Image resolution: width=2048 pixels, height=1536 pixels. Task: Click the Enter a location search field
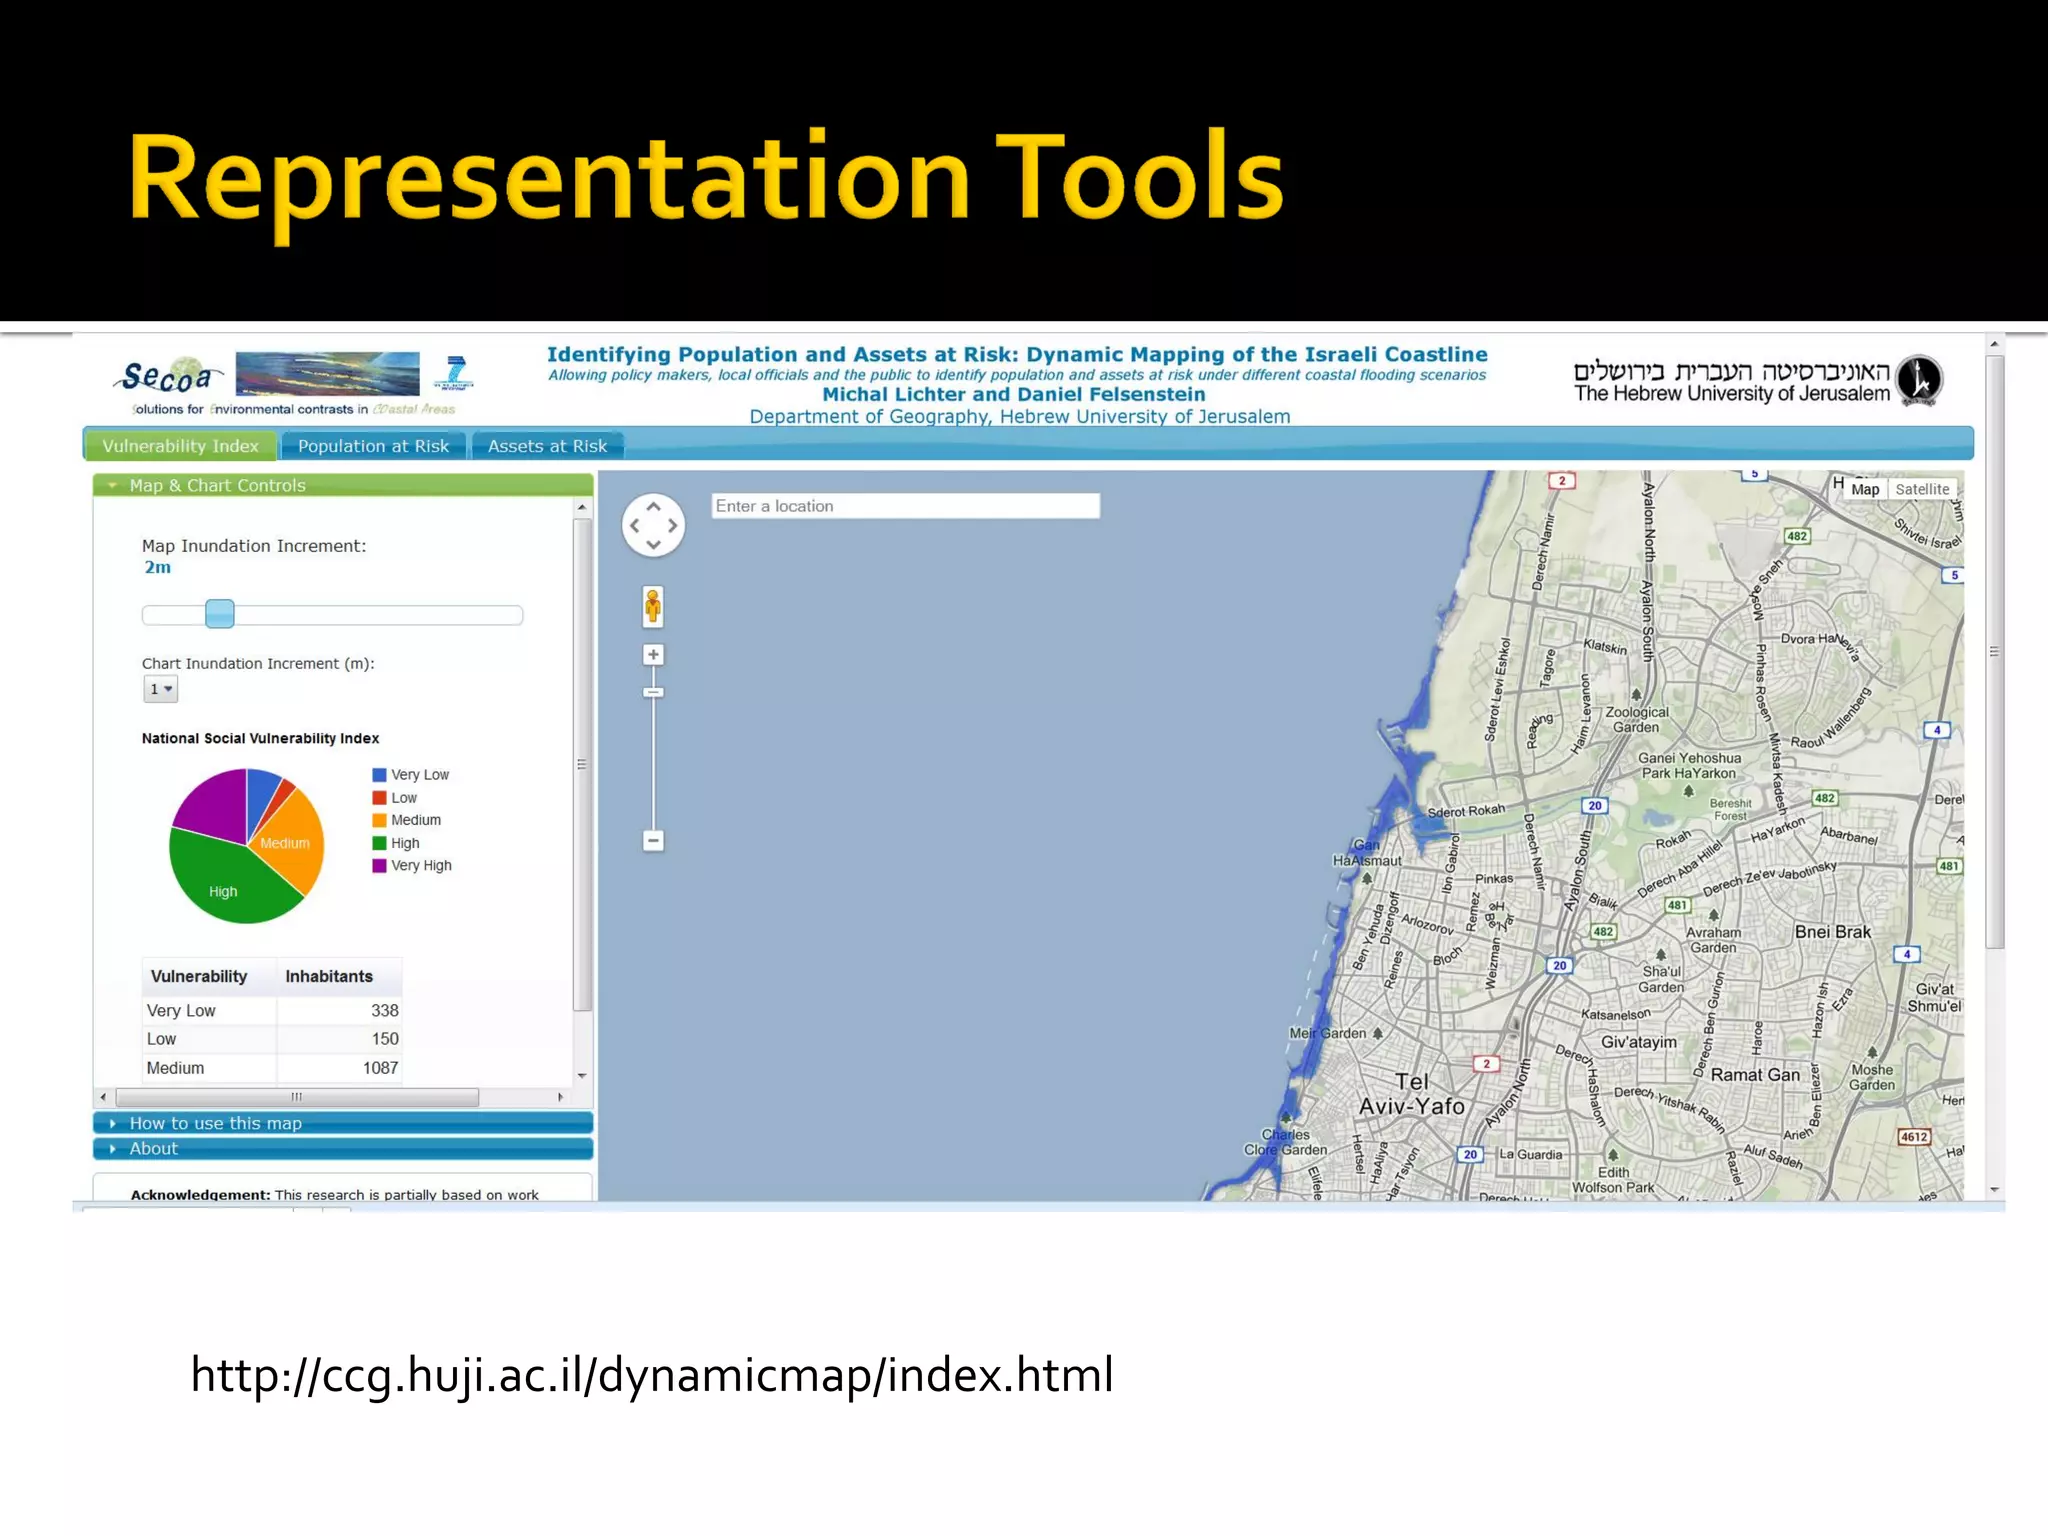click(x=905, y=506)
